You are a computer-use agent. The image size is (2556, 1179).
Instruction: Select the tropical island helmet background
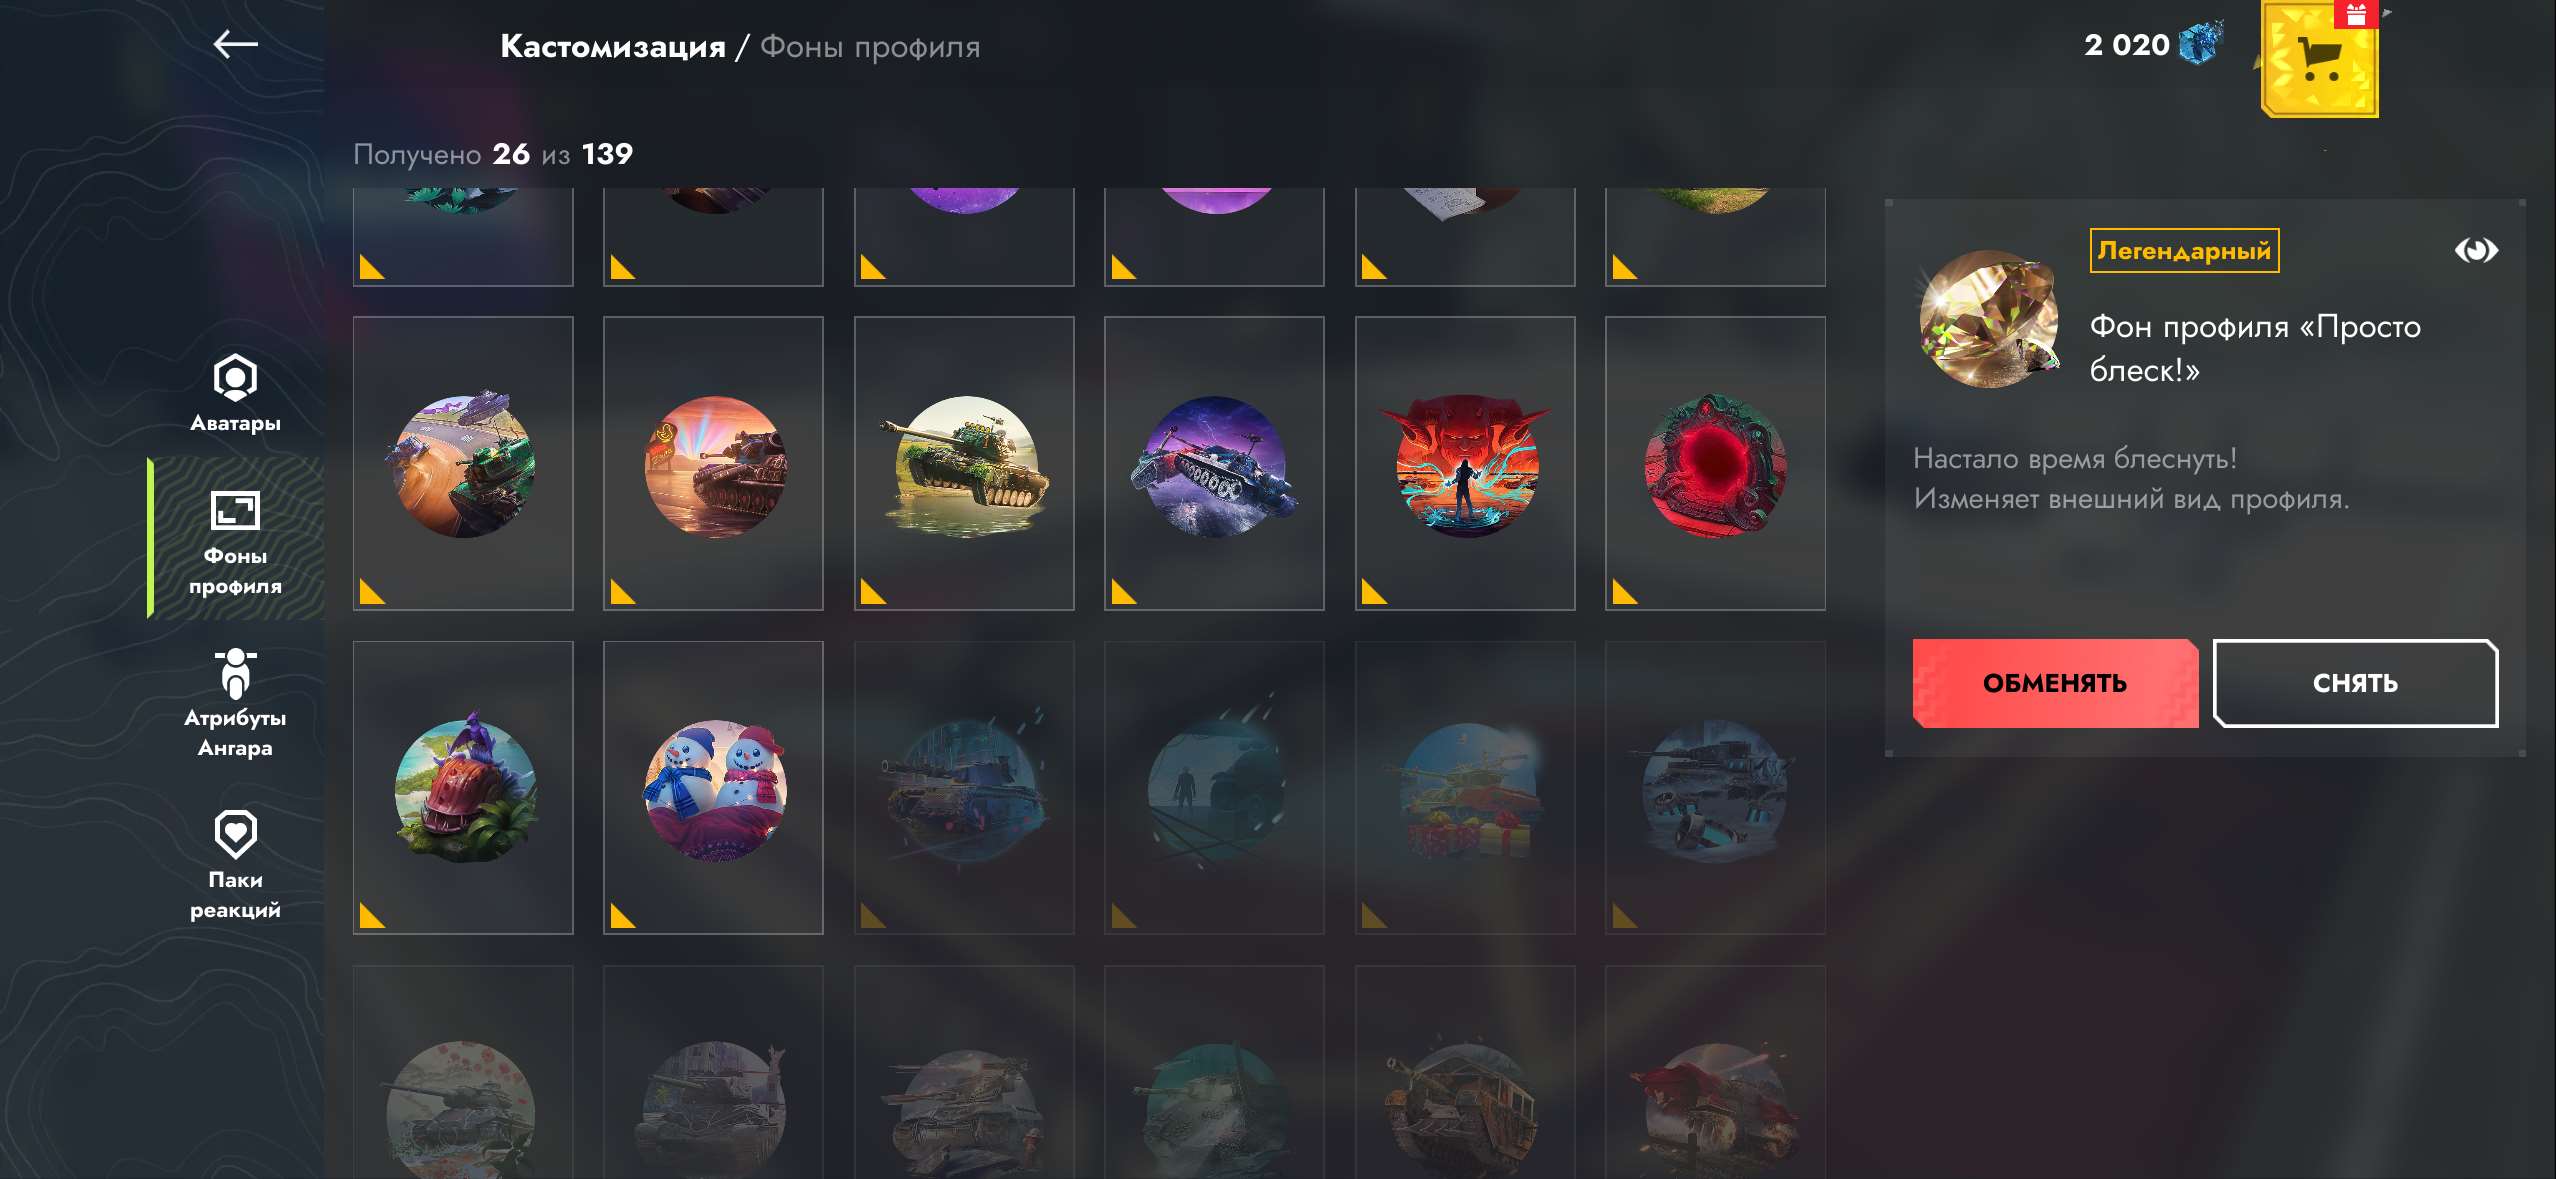pos(463,788)
